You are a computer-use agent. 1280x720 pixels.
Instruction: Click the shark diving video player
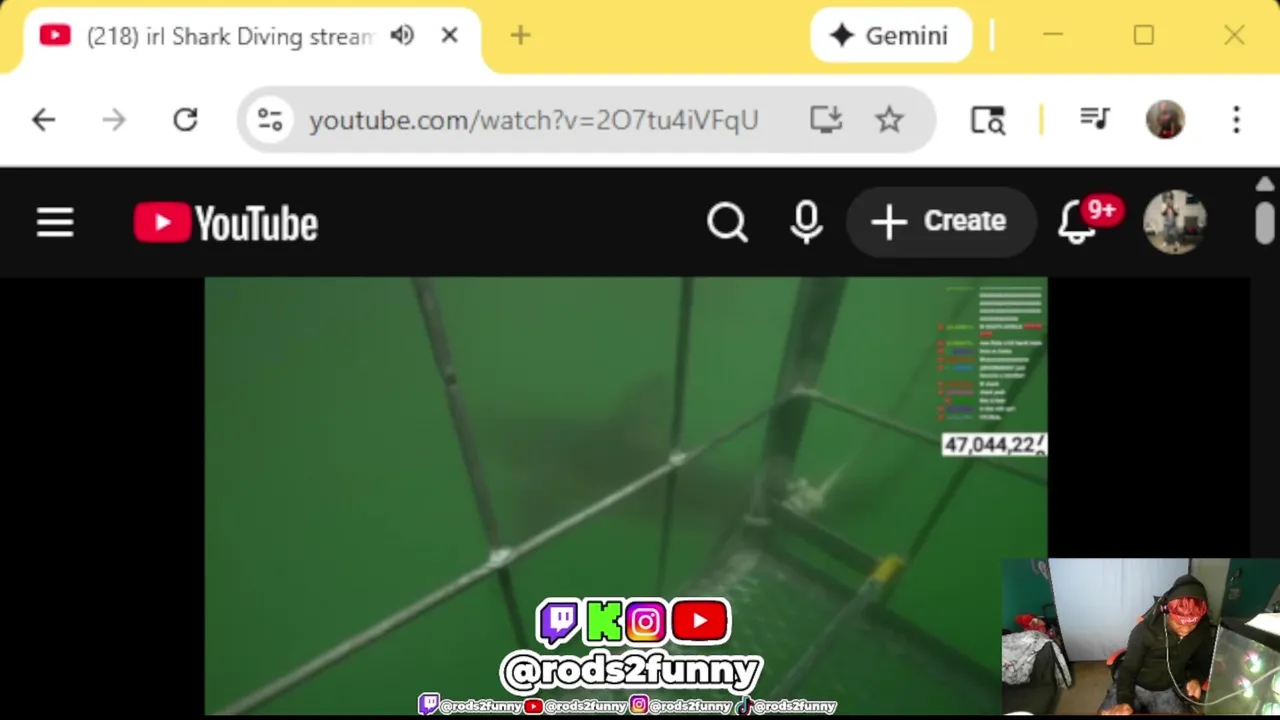click(x=626, y=495)
